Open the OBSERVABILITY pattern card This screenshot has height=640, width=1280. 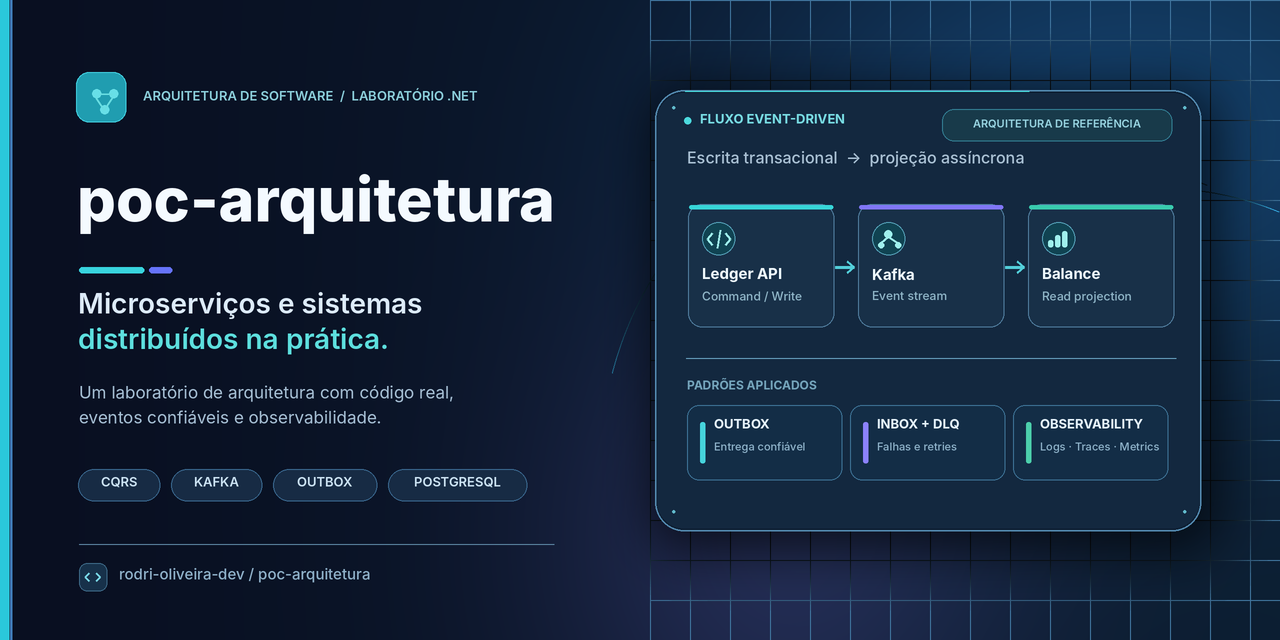[x=1091, y=442]
